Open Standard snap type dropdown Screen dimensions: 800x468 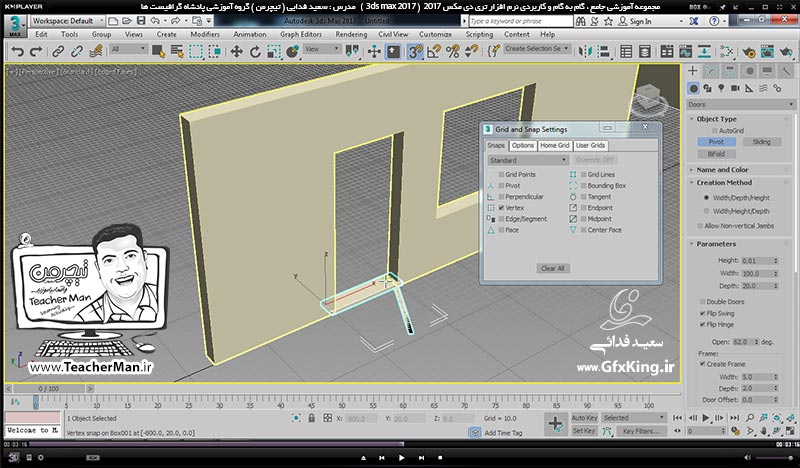[528, 160]
